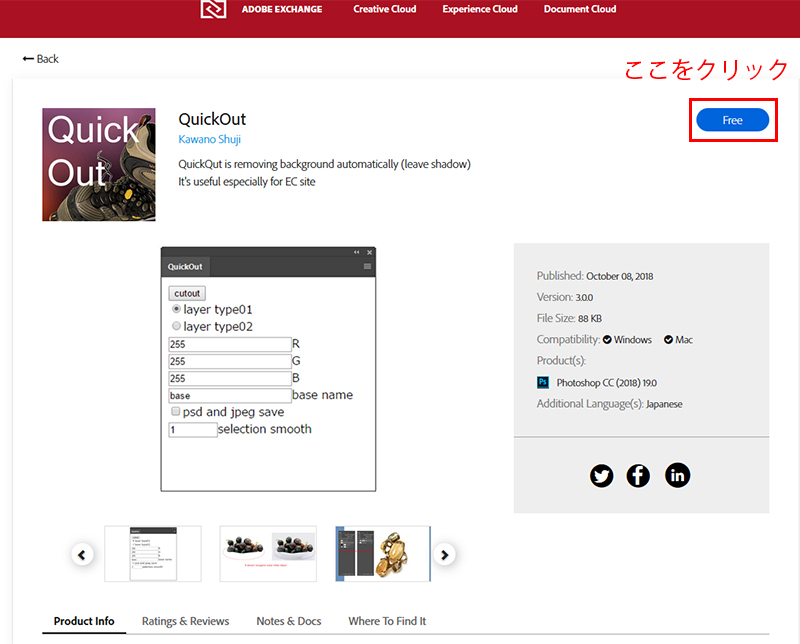Show previous screenshot with left arrow
Screen dimensions: 800x644
(x=82, y=555)
